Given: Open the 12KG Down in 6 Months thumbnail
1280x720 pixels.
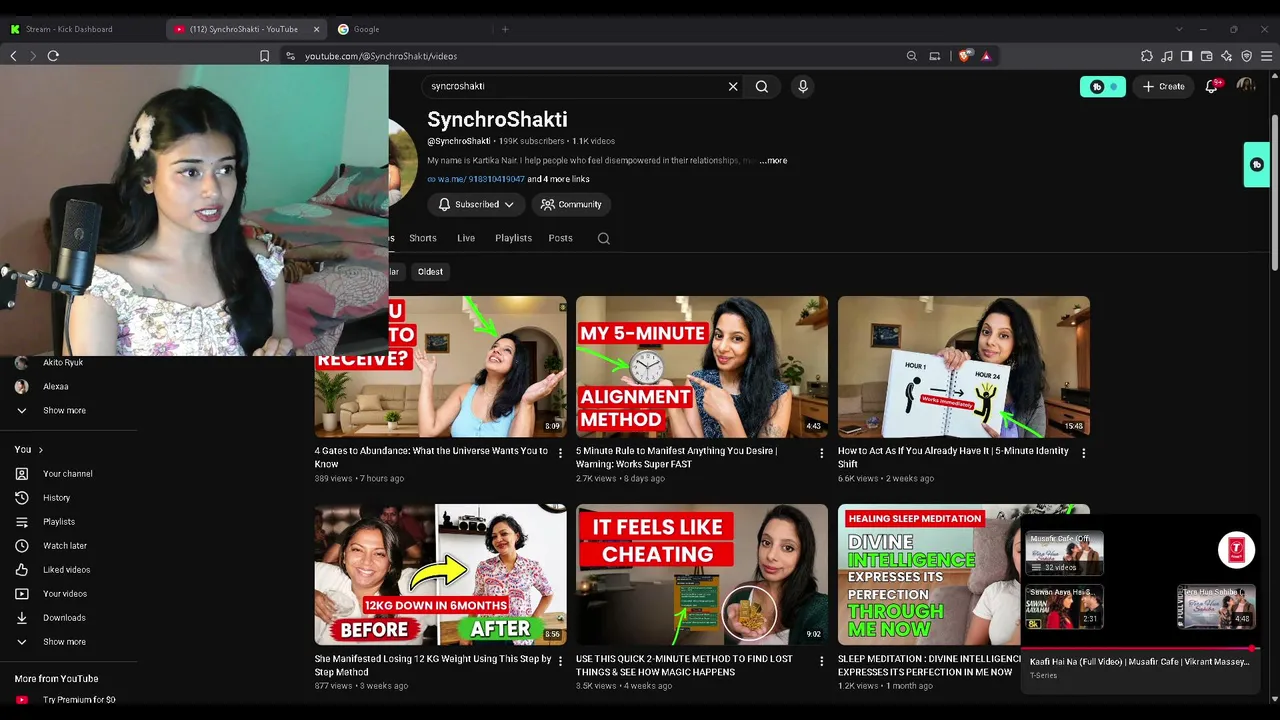Looking at the screenshot, I should pos(441,574).
